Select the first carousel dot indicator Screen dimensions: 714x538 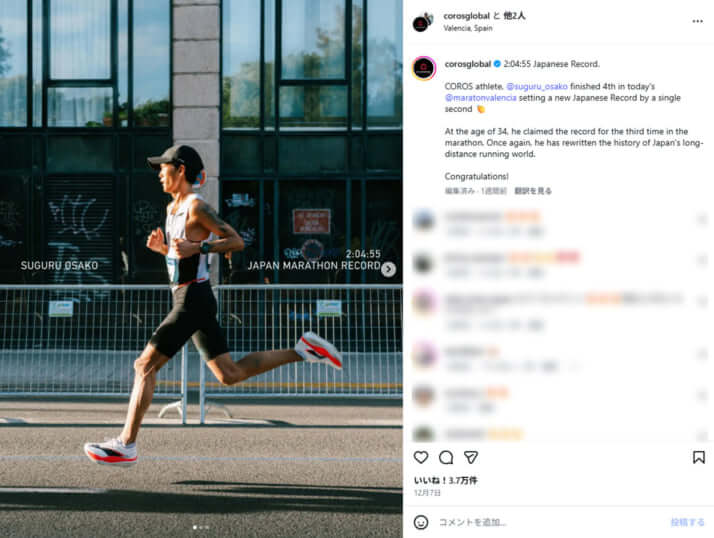195,527
